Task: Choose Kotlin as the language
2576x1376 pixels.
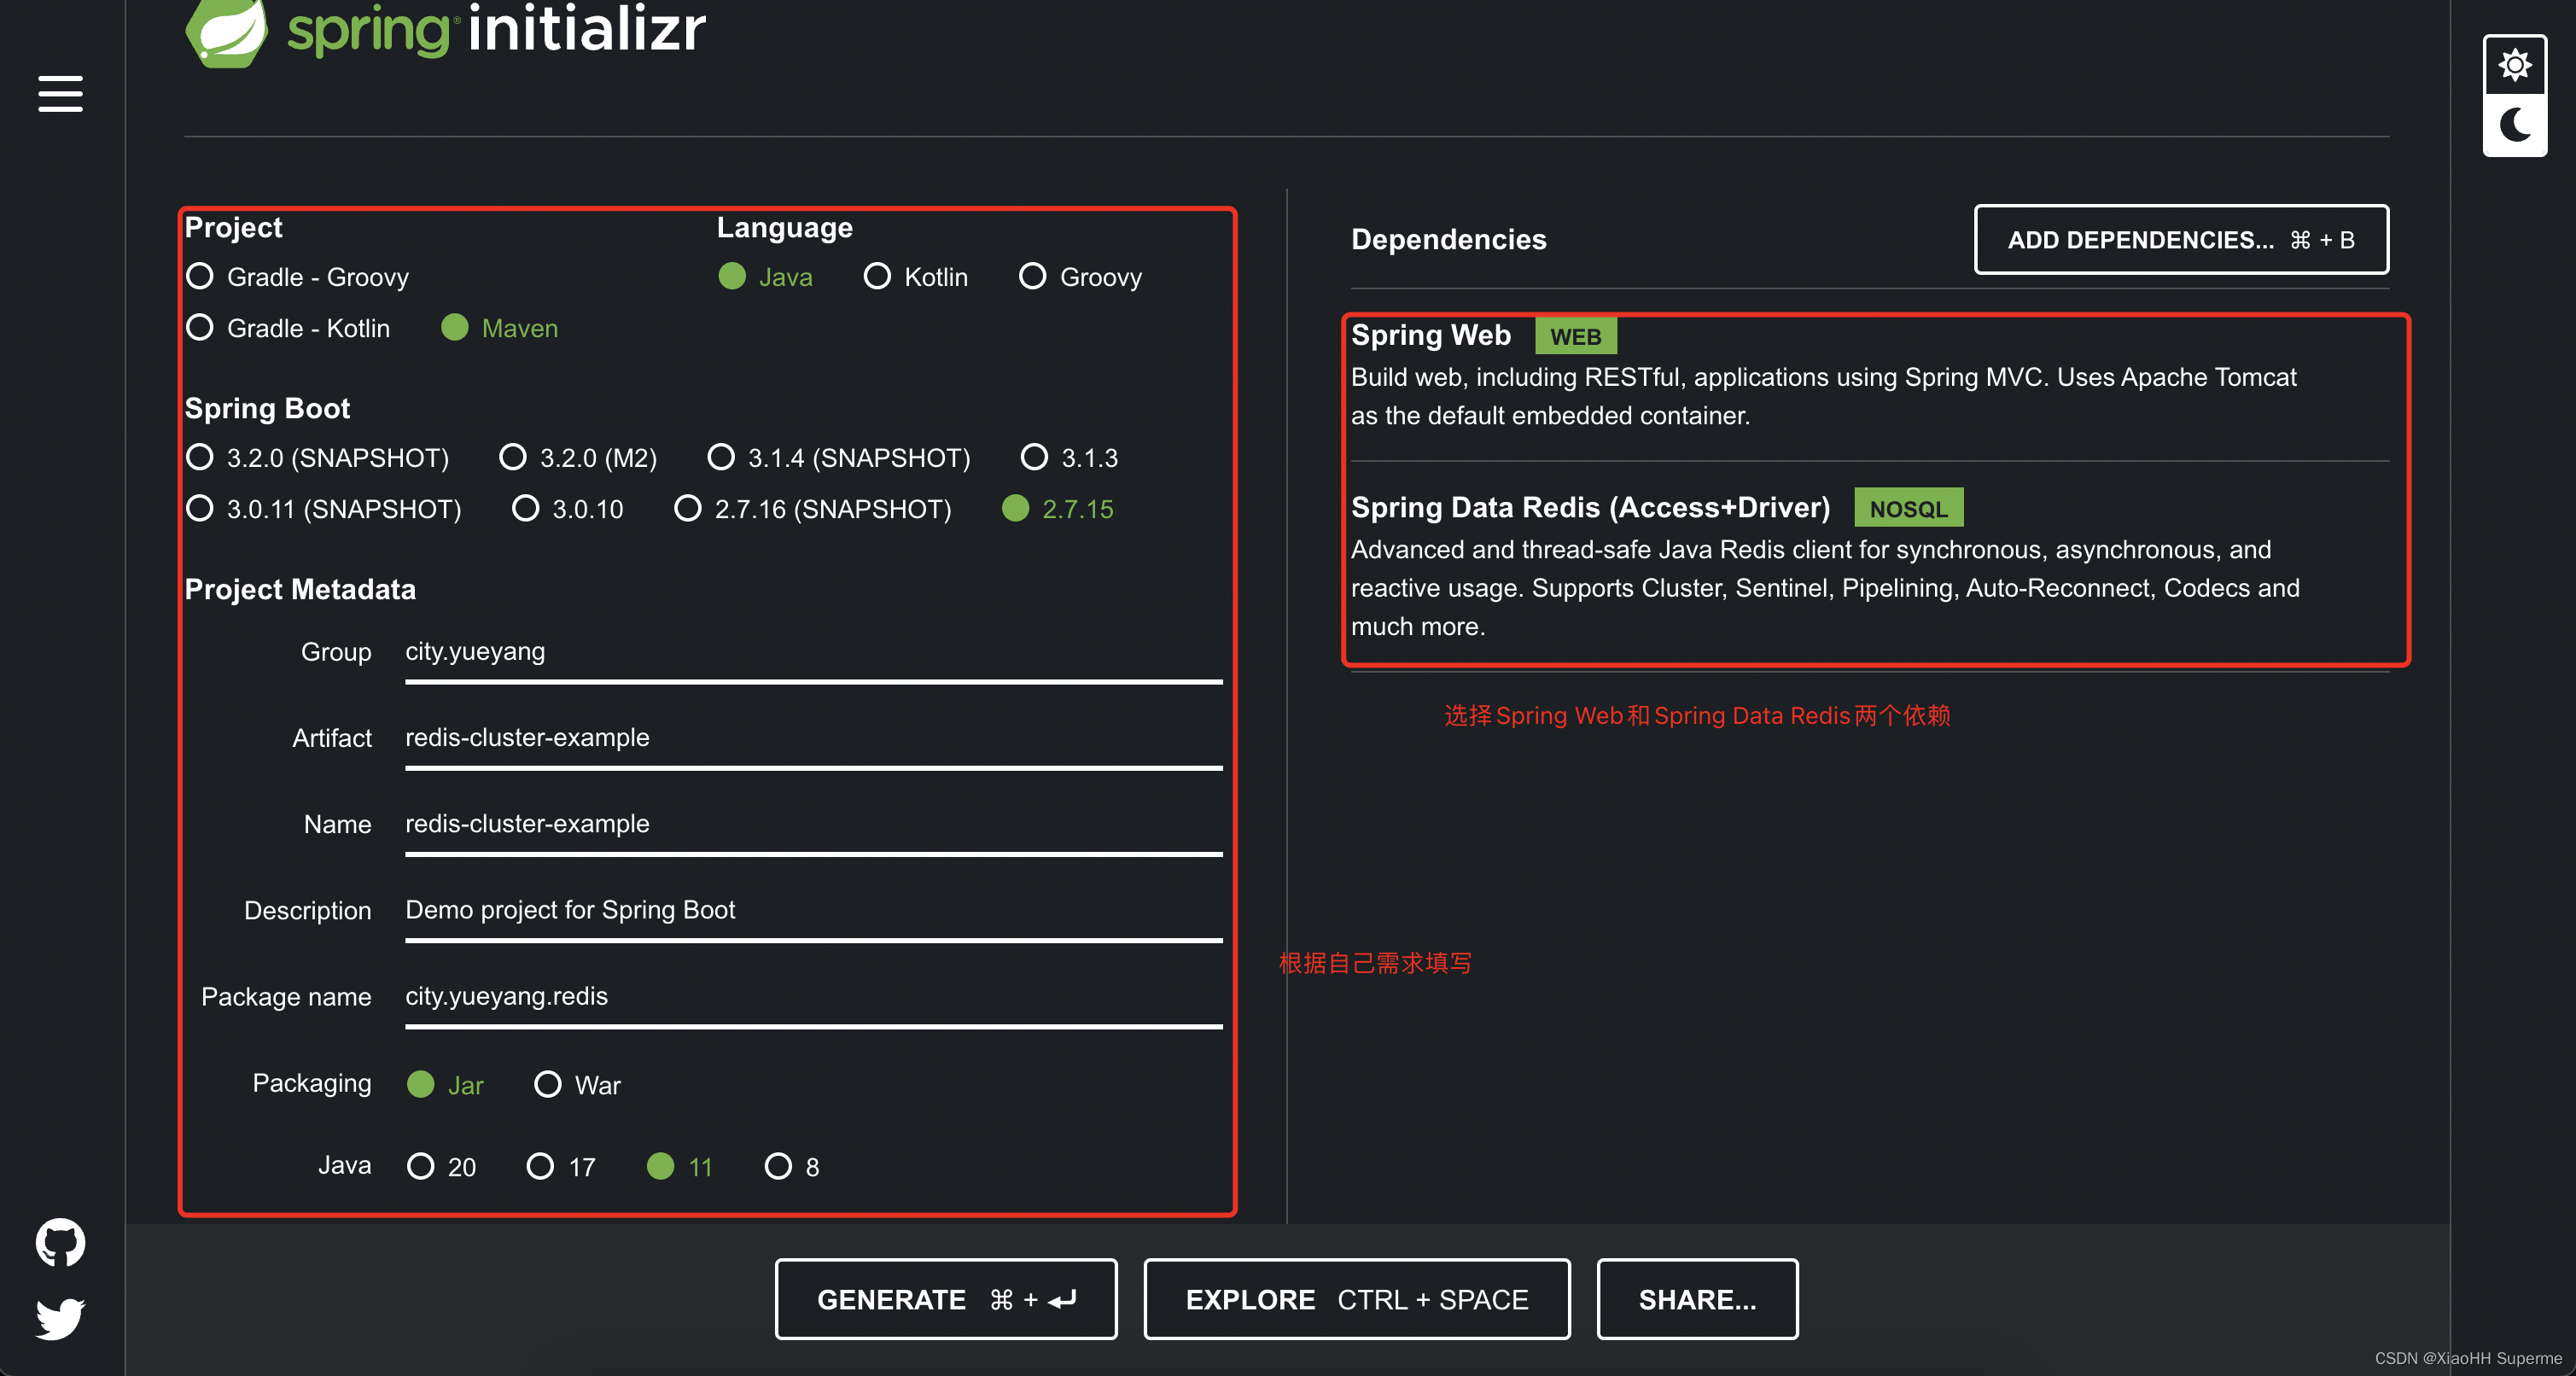Action: coord(915,277)
